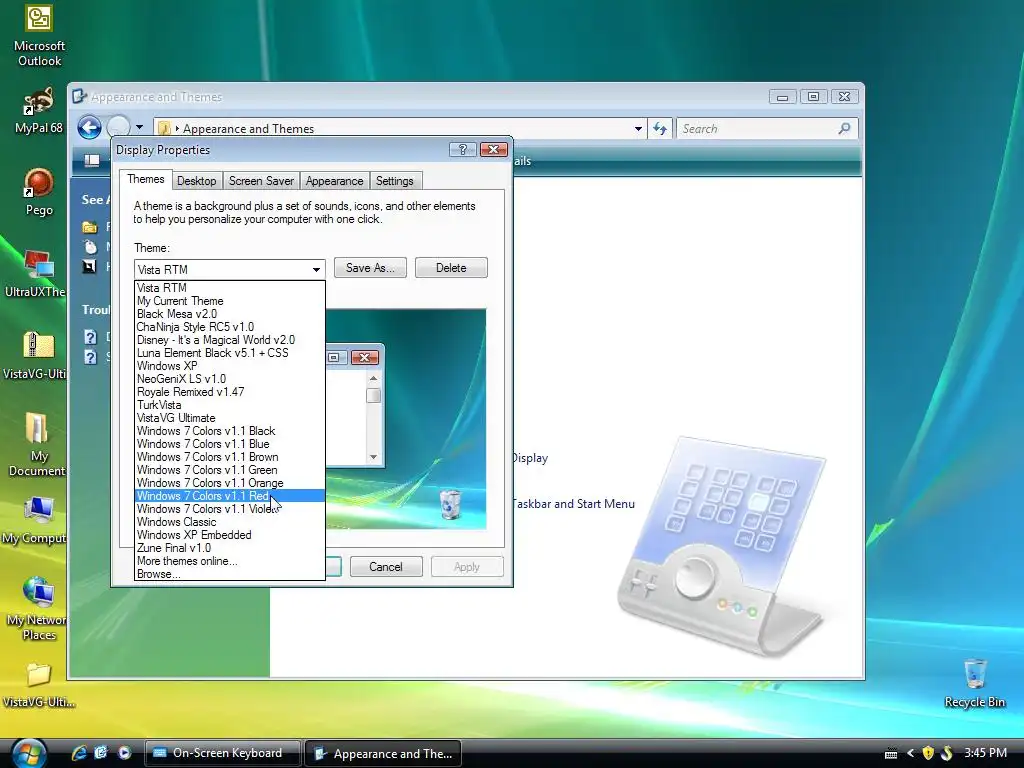1024x768 pixels.
Task: Select Windows XP Embedded theme
Action: pos(230,535)
